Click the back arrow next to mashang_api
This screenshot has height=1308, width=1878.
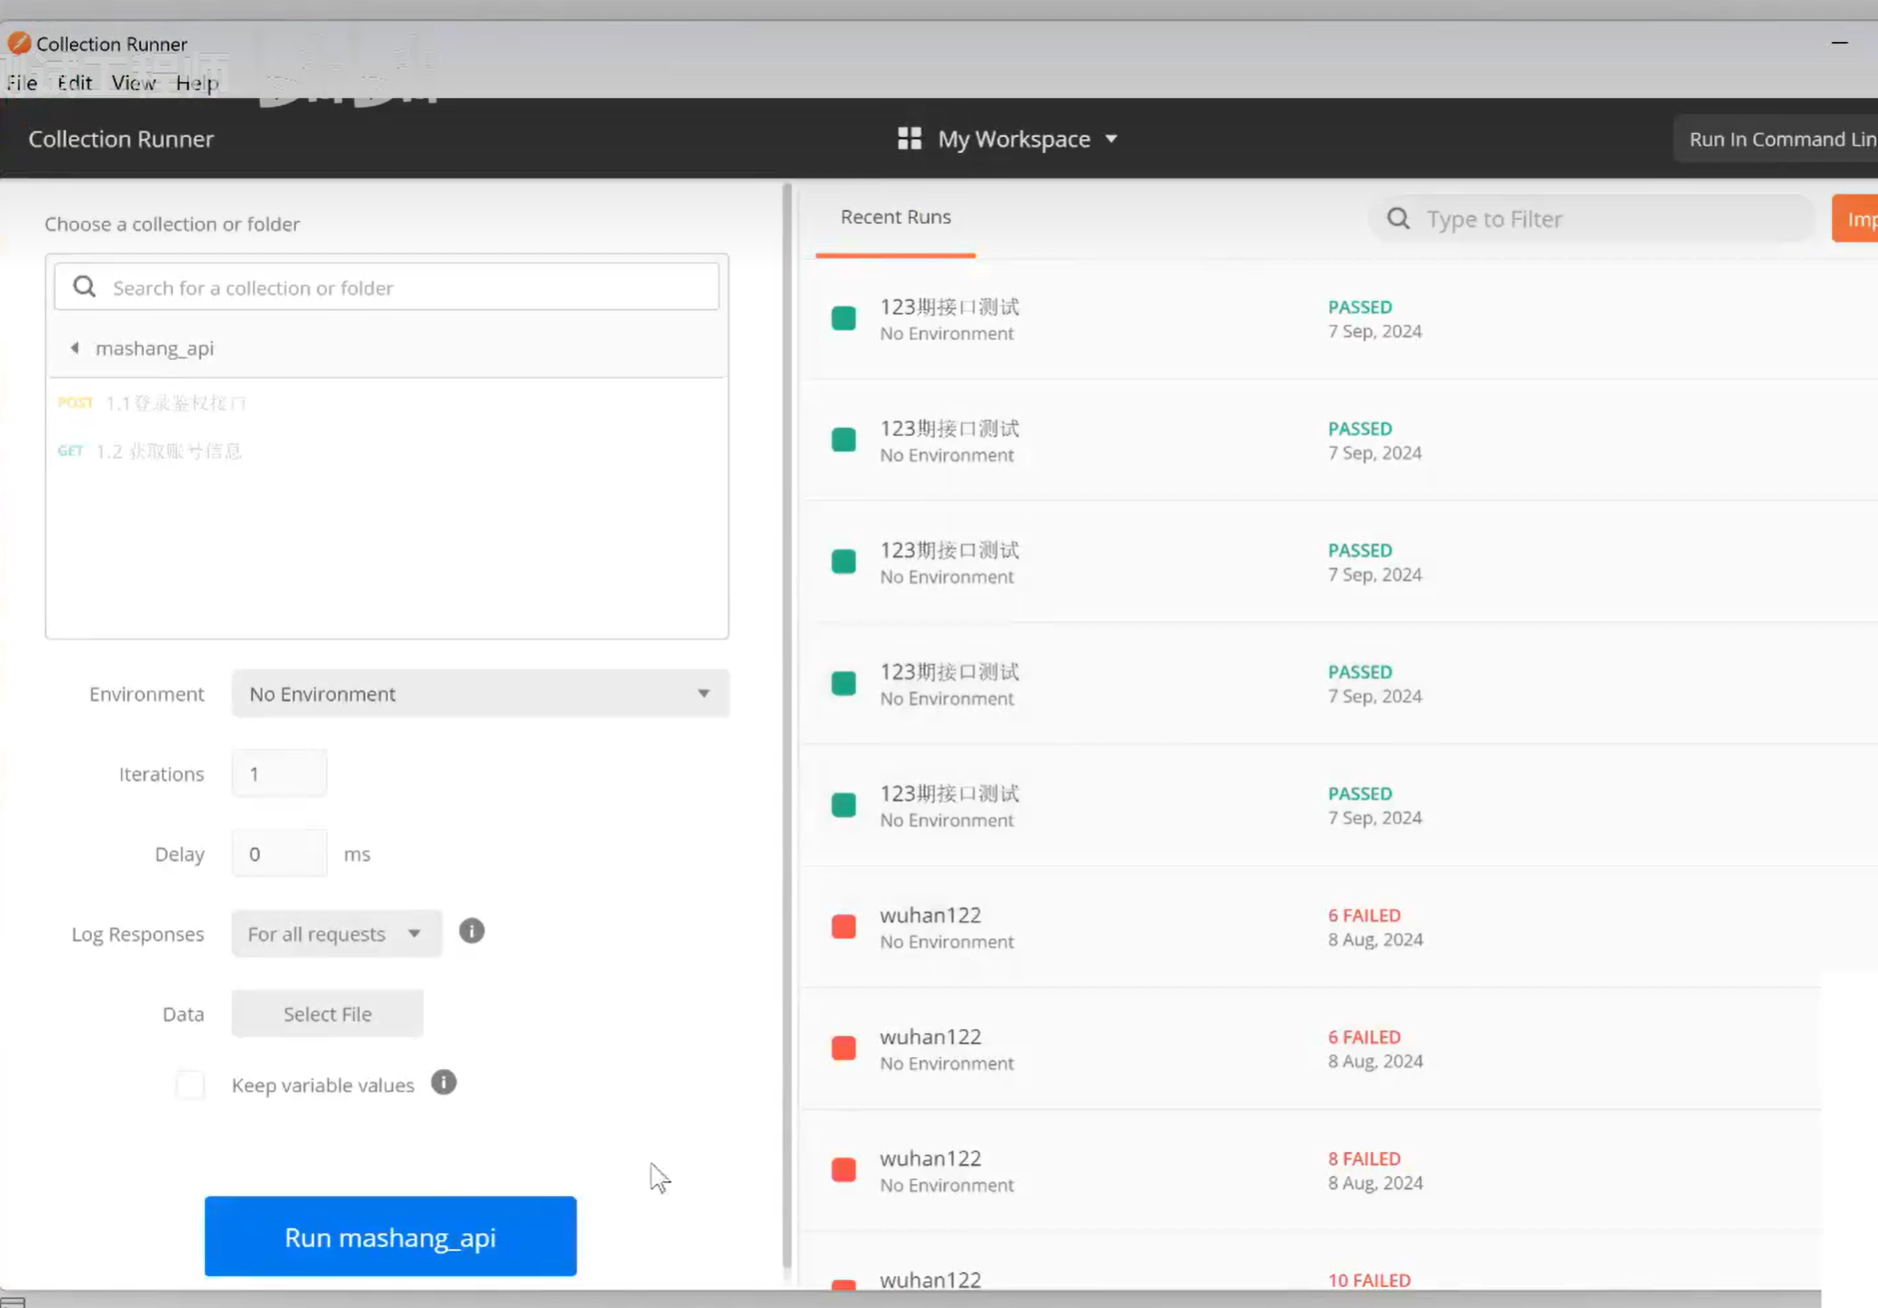[x=75, y=348]
